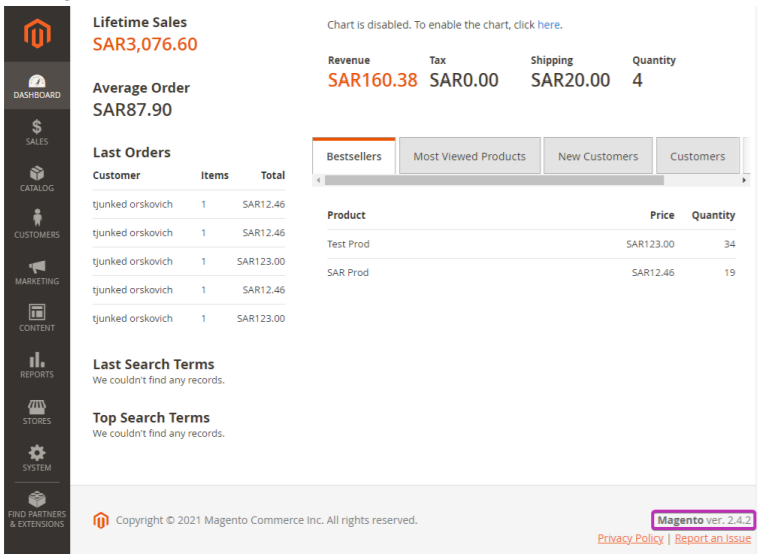Open the Customers person icon menu
Image resolution: width=765 pixels, height=559 pixels.
point(36,225)
